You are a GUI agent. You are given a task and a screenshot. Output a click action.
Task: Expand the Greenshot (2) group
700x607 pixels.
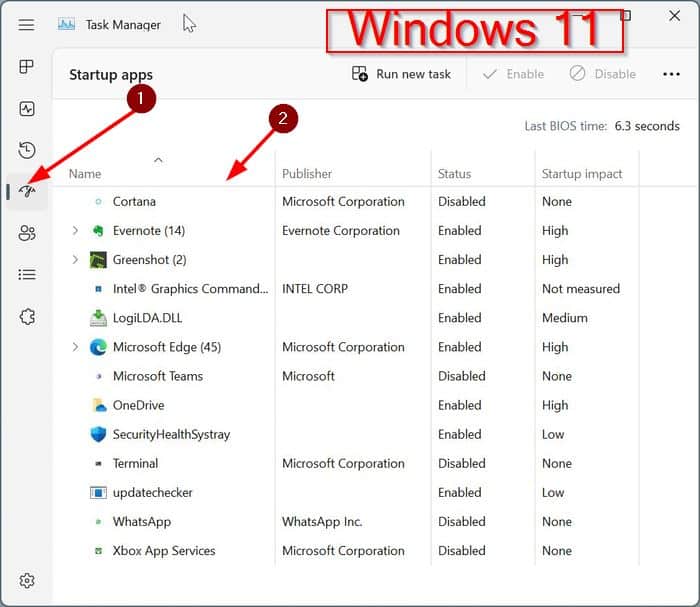75,260
